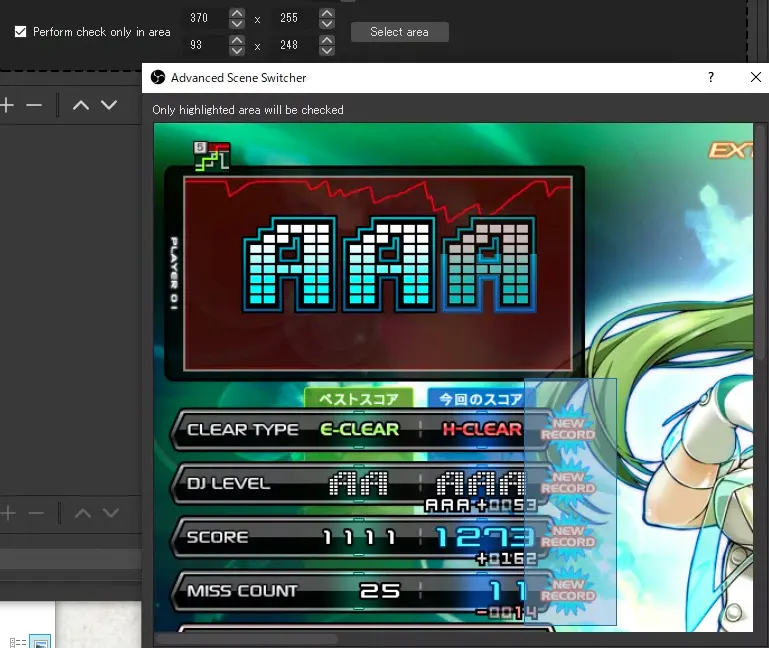
Task: Increase the 255 area value
Action: coord(327,13)
